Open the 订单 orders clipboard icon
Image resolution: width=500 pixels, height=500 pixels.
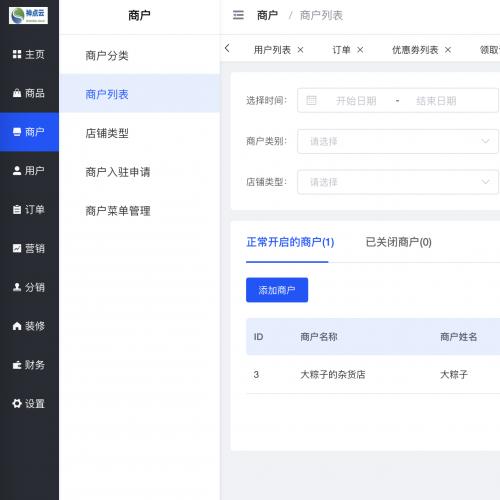point(17,210)
